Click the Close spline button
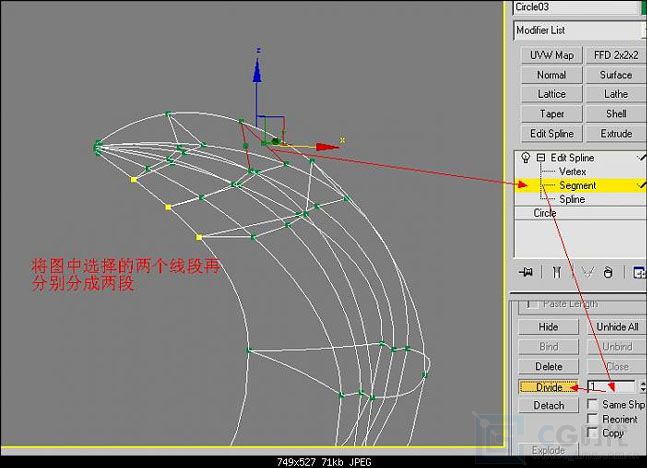 [617, 366]
